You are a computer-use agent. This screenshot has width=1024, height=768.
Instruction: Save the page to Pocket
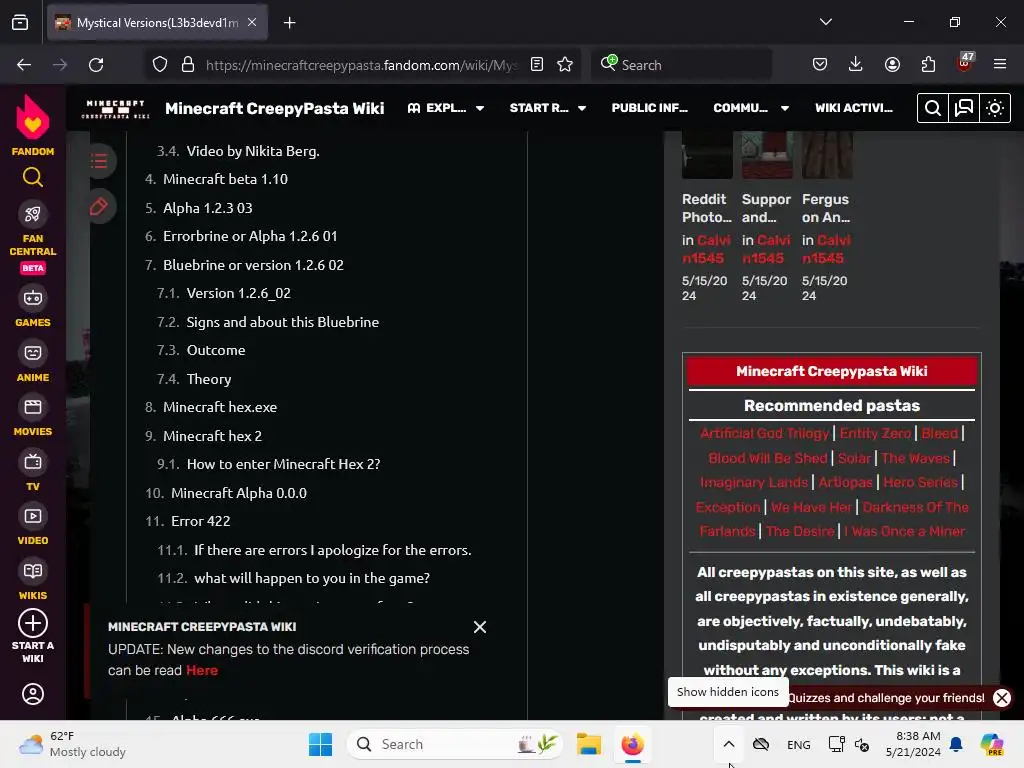(x=820, y=65)
